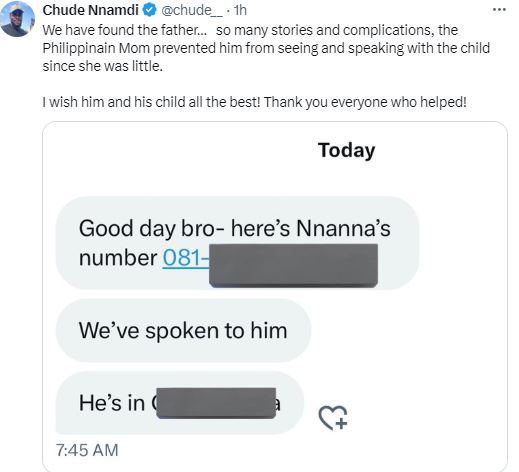Click the blue verified badge

[x=150, y=10]
